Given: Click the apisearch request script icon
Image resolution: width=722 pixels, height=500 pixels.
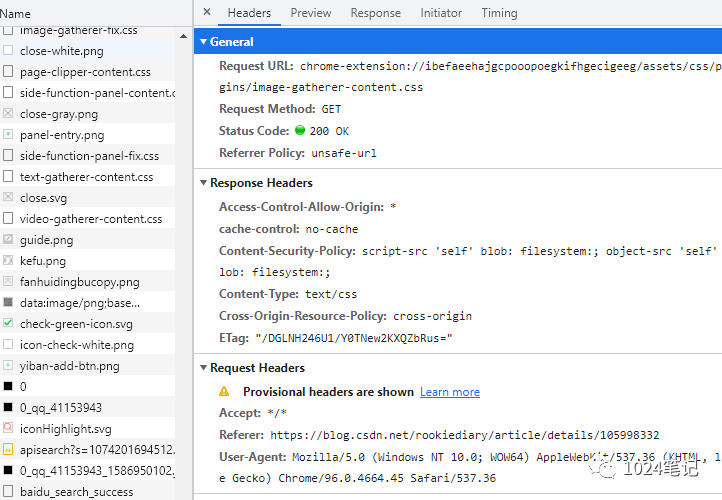Looking at the screenshot, I should tap(8, 450).
